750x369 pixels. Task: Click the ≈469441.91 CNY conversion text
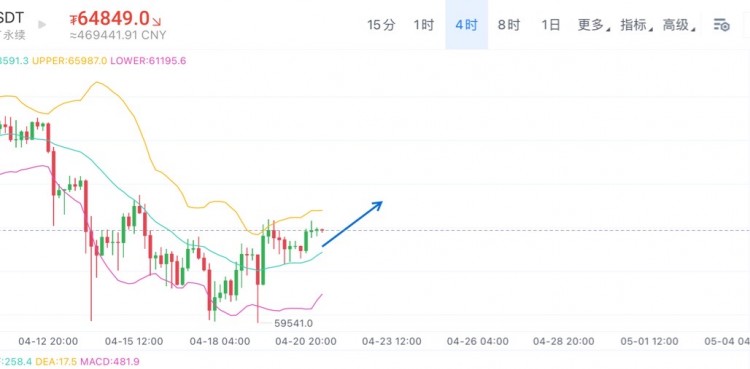coord(118,35)
